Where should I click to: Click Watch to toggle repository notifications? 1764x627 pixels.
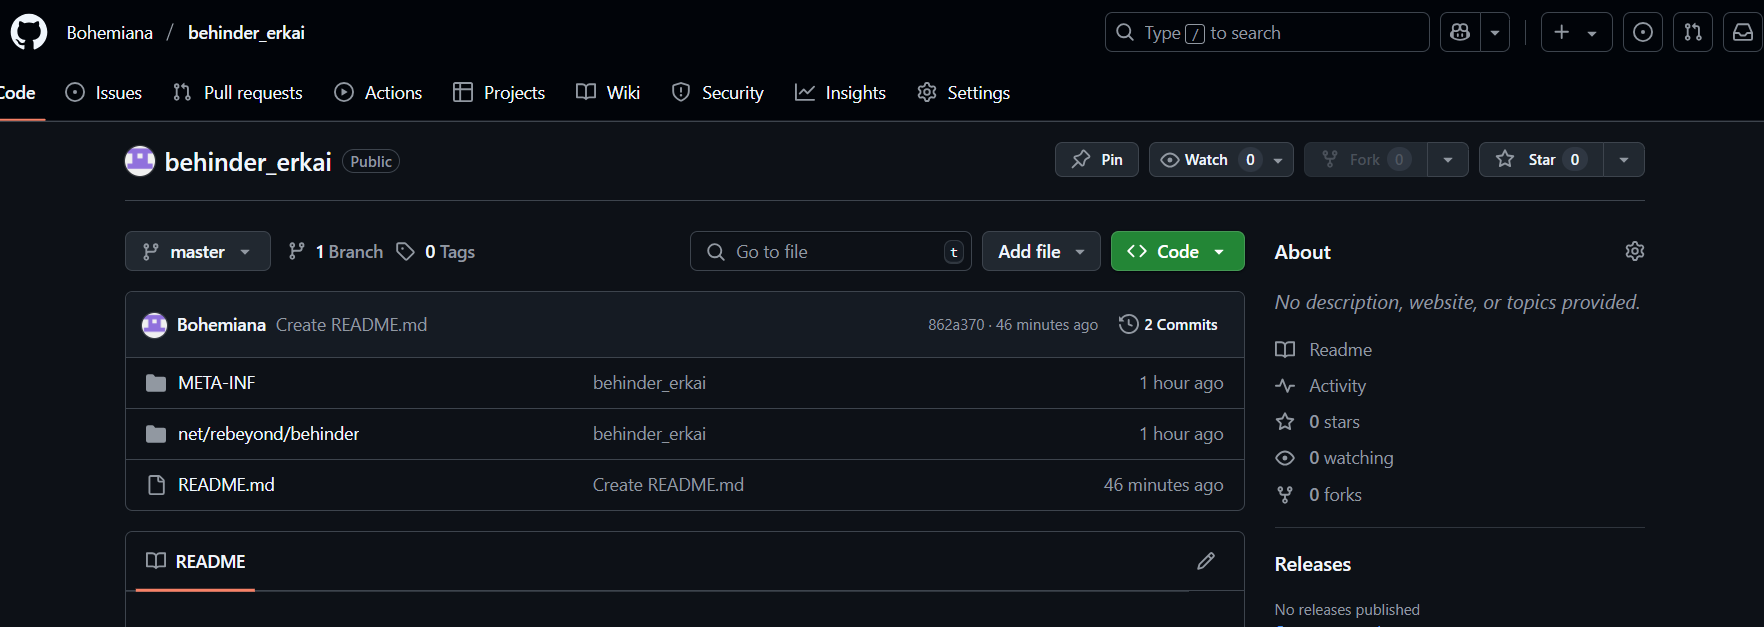click(x=1195, y=160)
